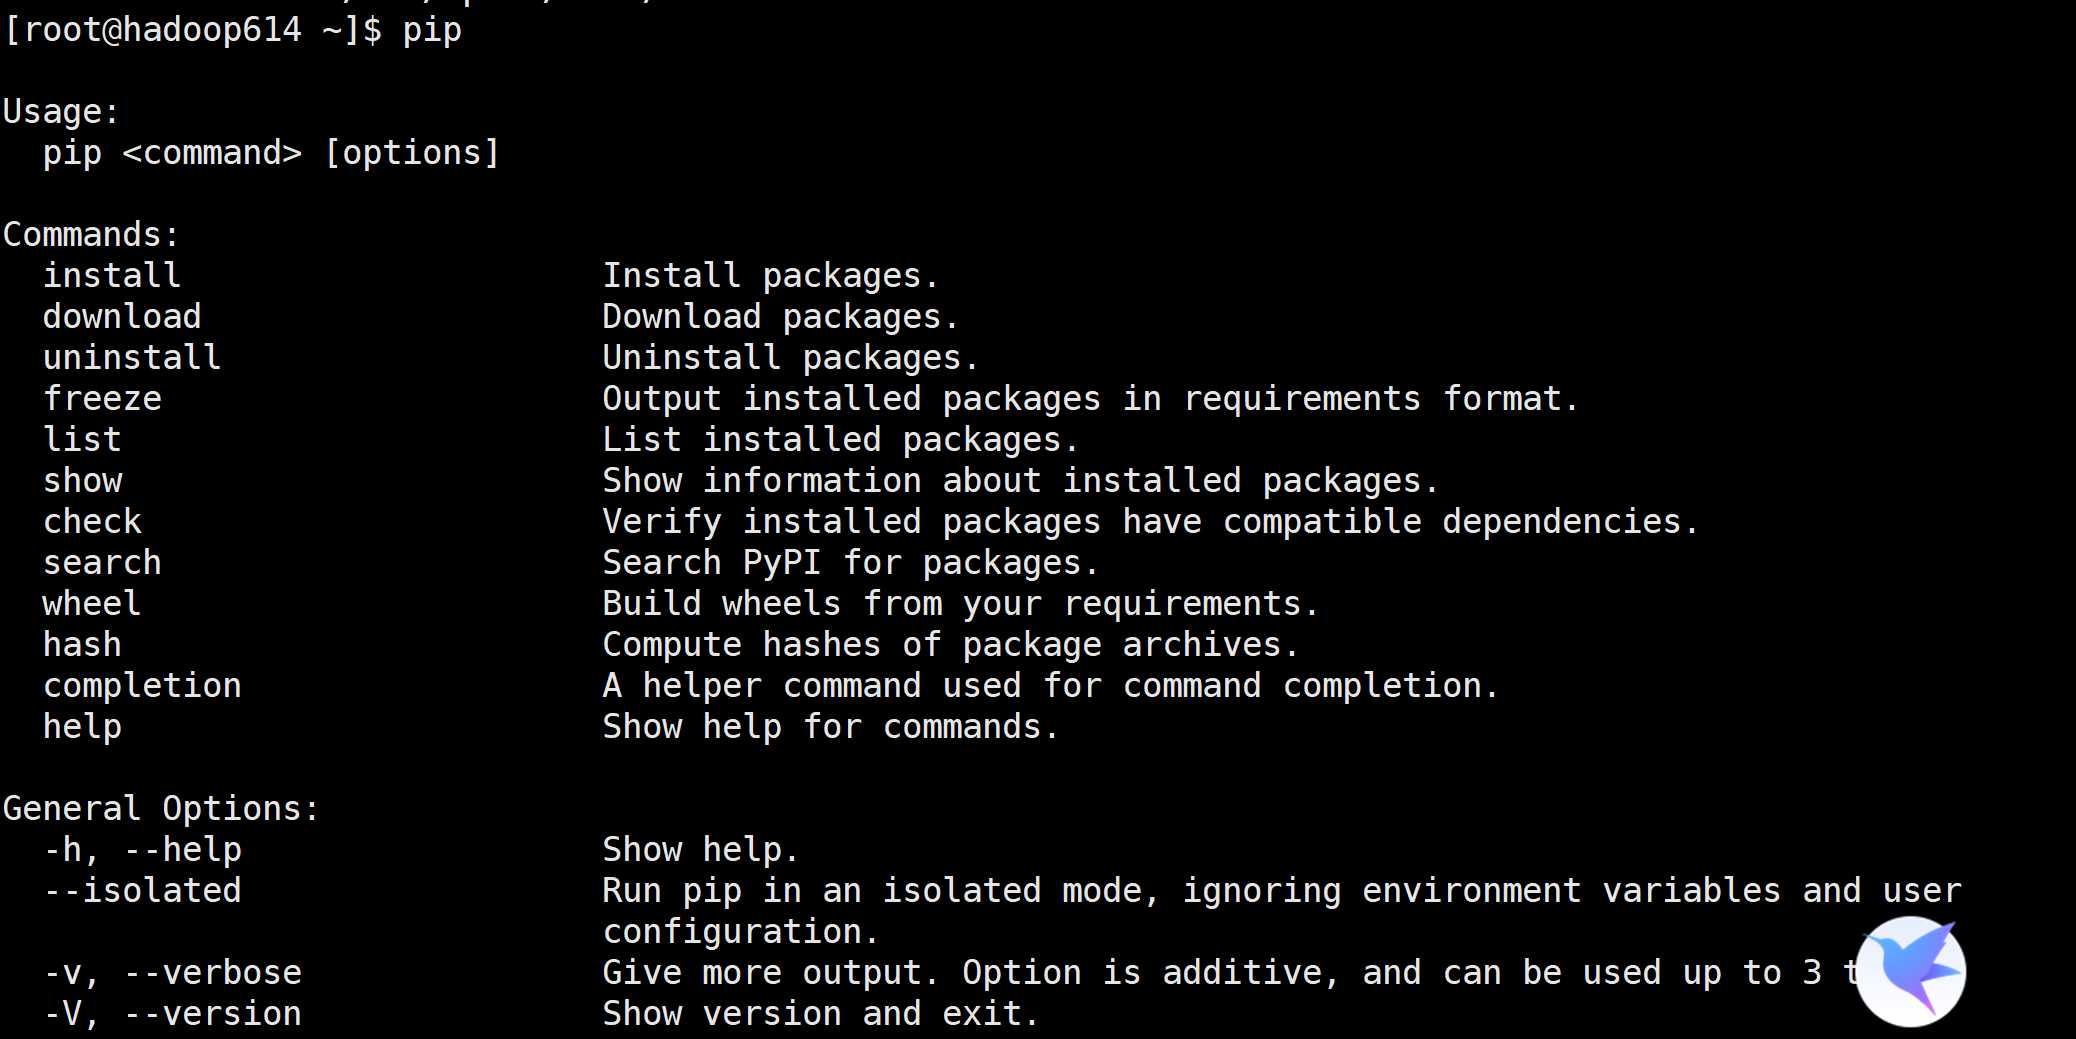Click the 'hash' command entry
2076x1039 pixels.
82,644
